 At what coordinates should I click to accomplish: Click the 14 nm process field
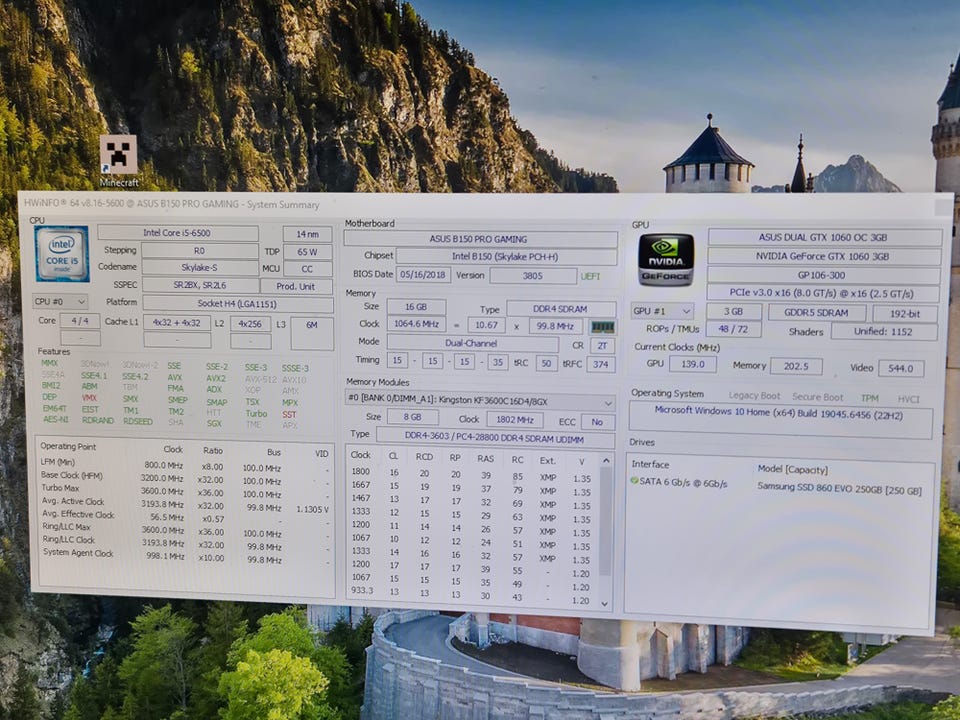pyautogui.click(x=307, y=234)
